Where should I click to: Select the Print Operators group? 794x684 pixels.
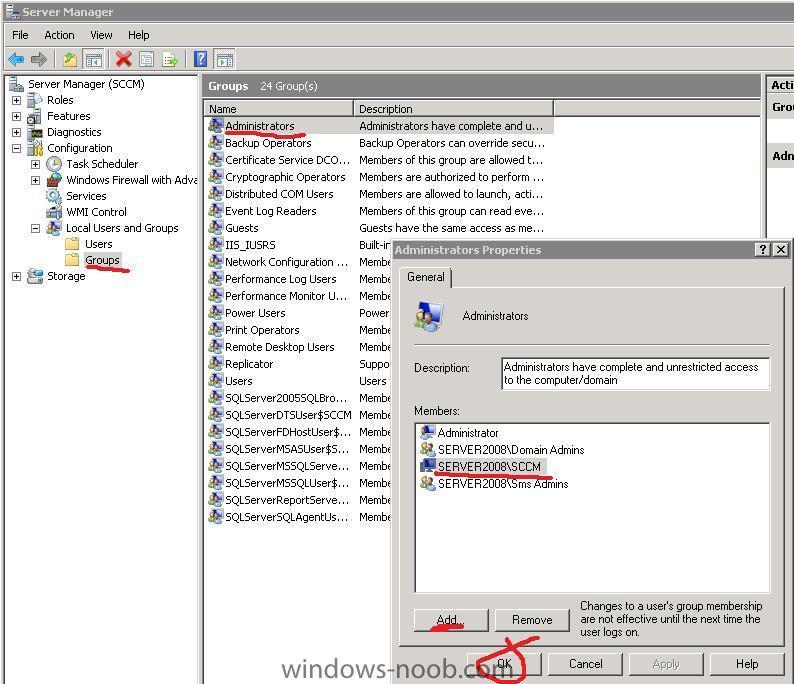point(262,330)
